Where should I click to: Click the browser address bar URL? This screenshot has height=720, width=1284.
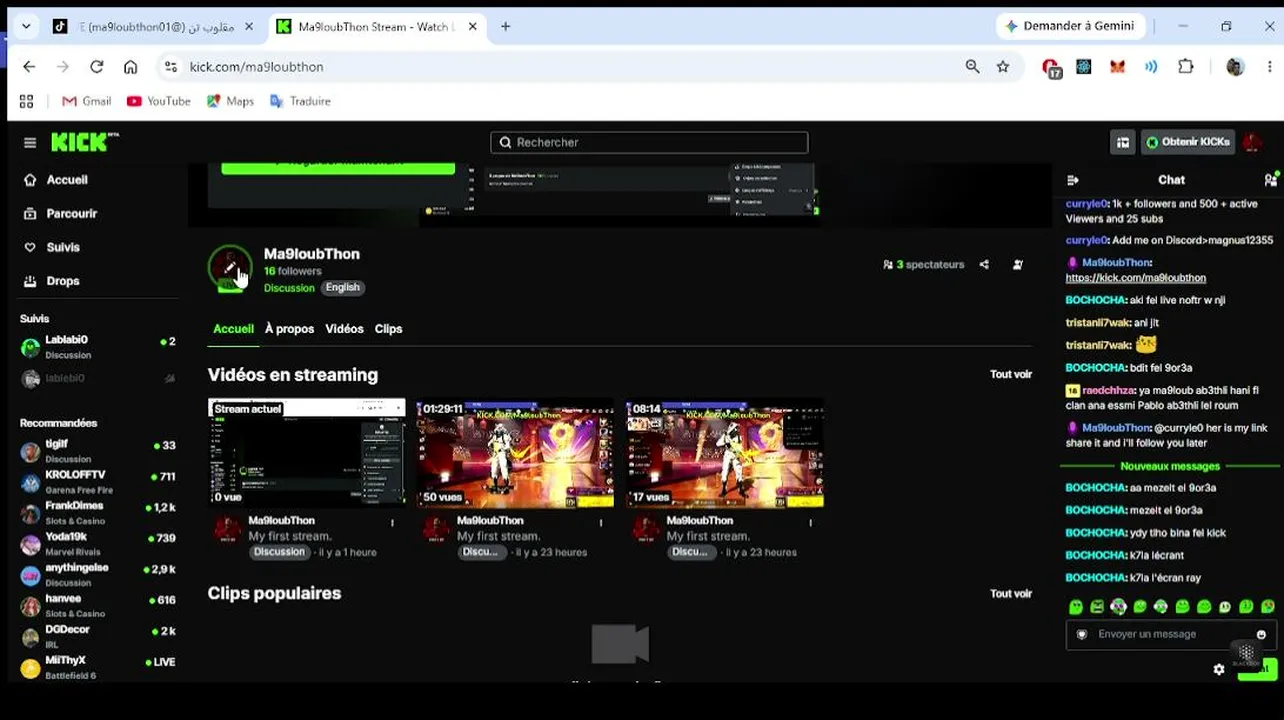click(x=256, y=67)
